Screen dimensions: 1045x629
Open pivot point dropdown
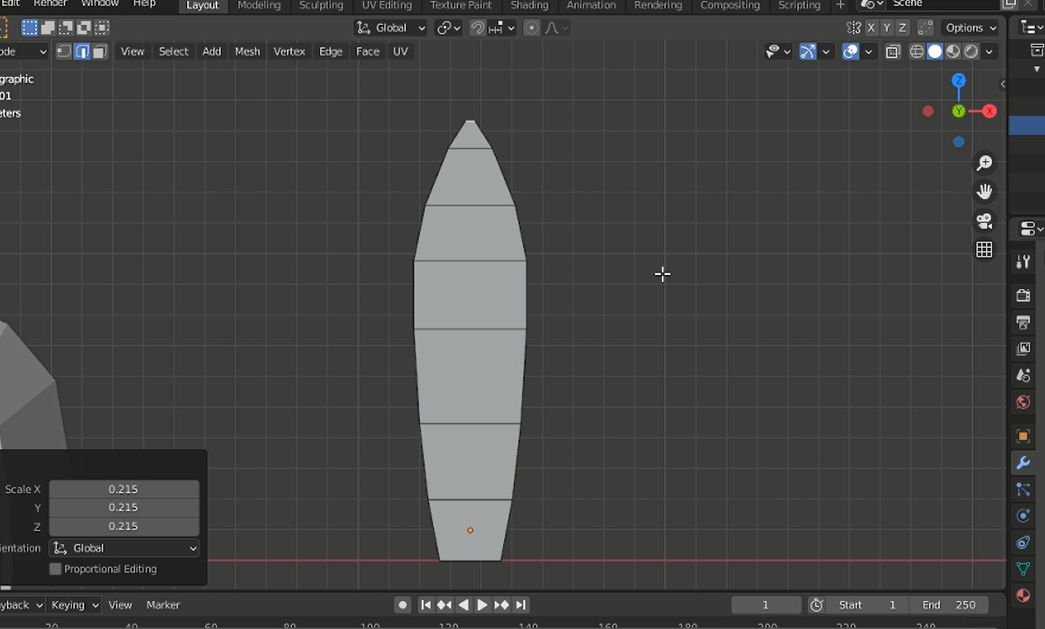(449, 27)
